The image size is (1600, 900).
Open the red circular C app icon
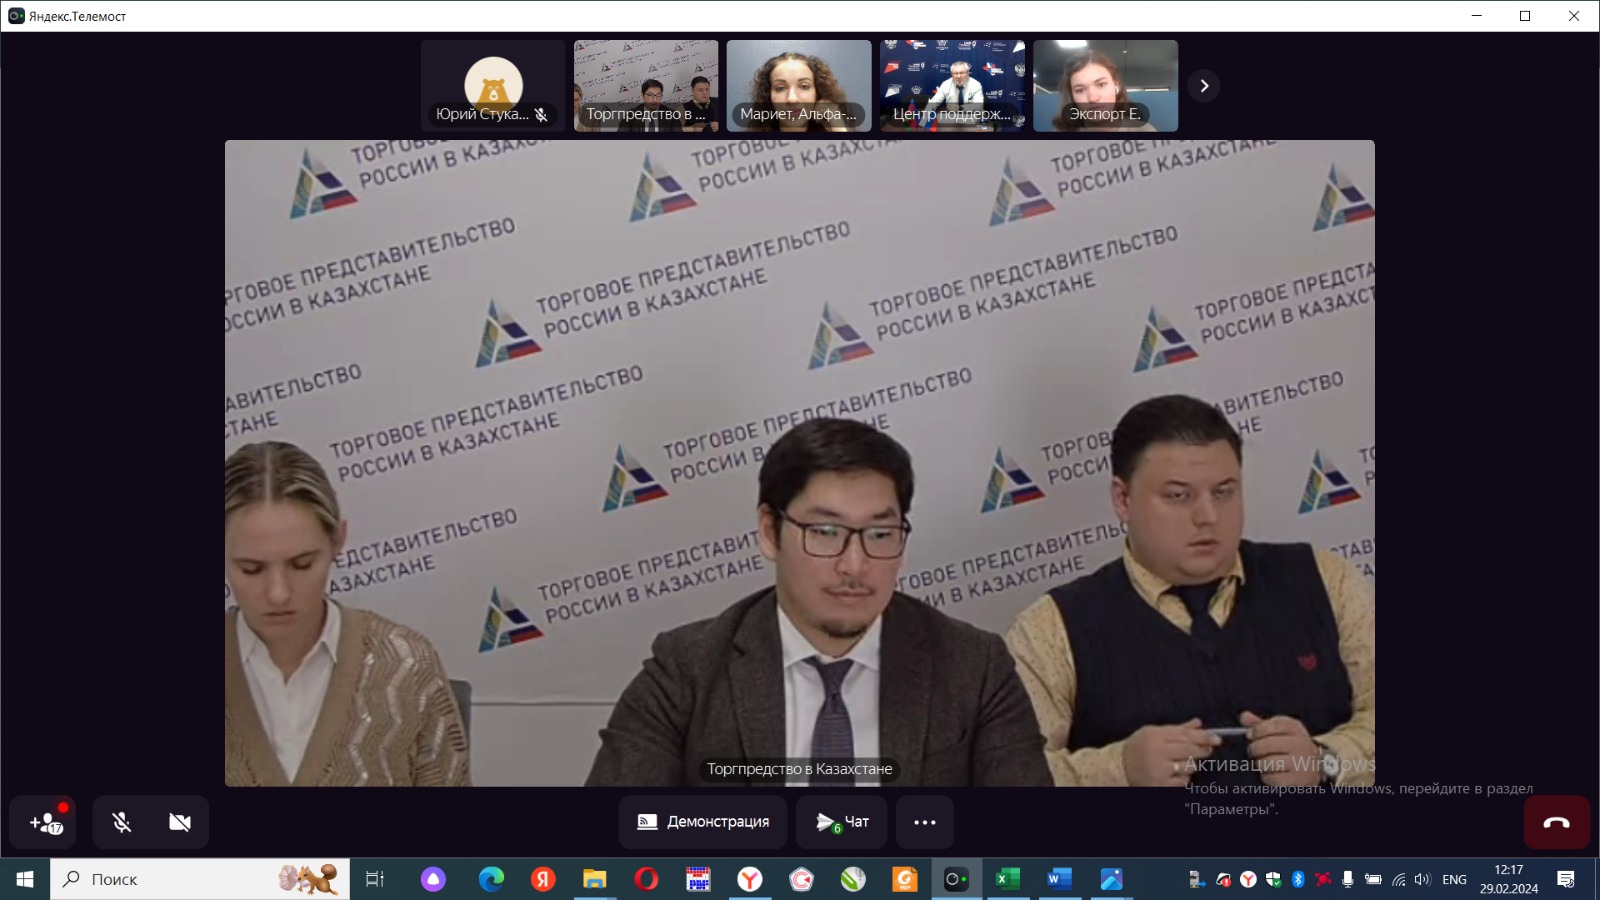click(802, 879)
